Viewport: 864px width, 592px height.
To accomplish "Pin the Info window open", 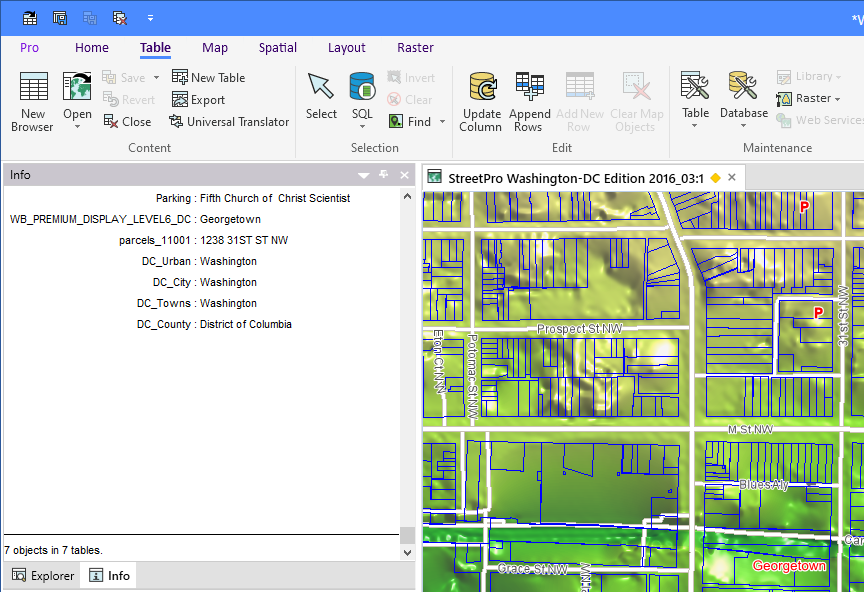I will pyautogui.click(x=381, y=174).
